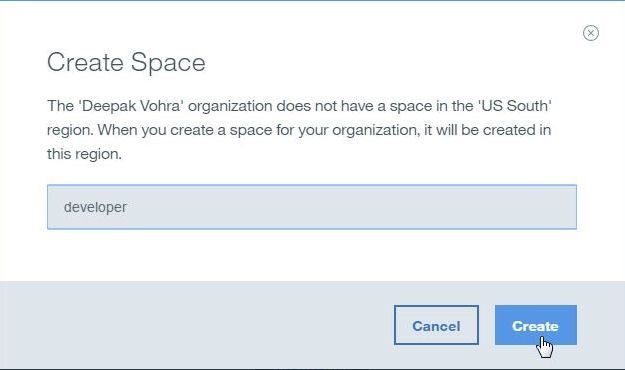Focus the space name input field
The height and width of the screenshot is (370, 625).
312,207
